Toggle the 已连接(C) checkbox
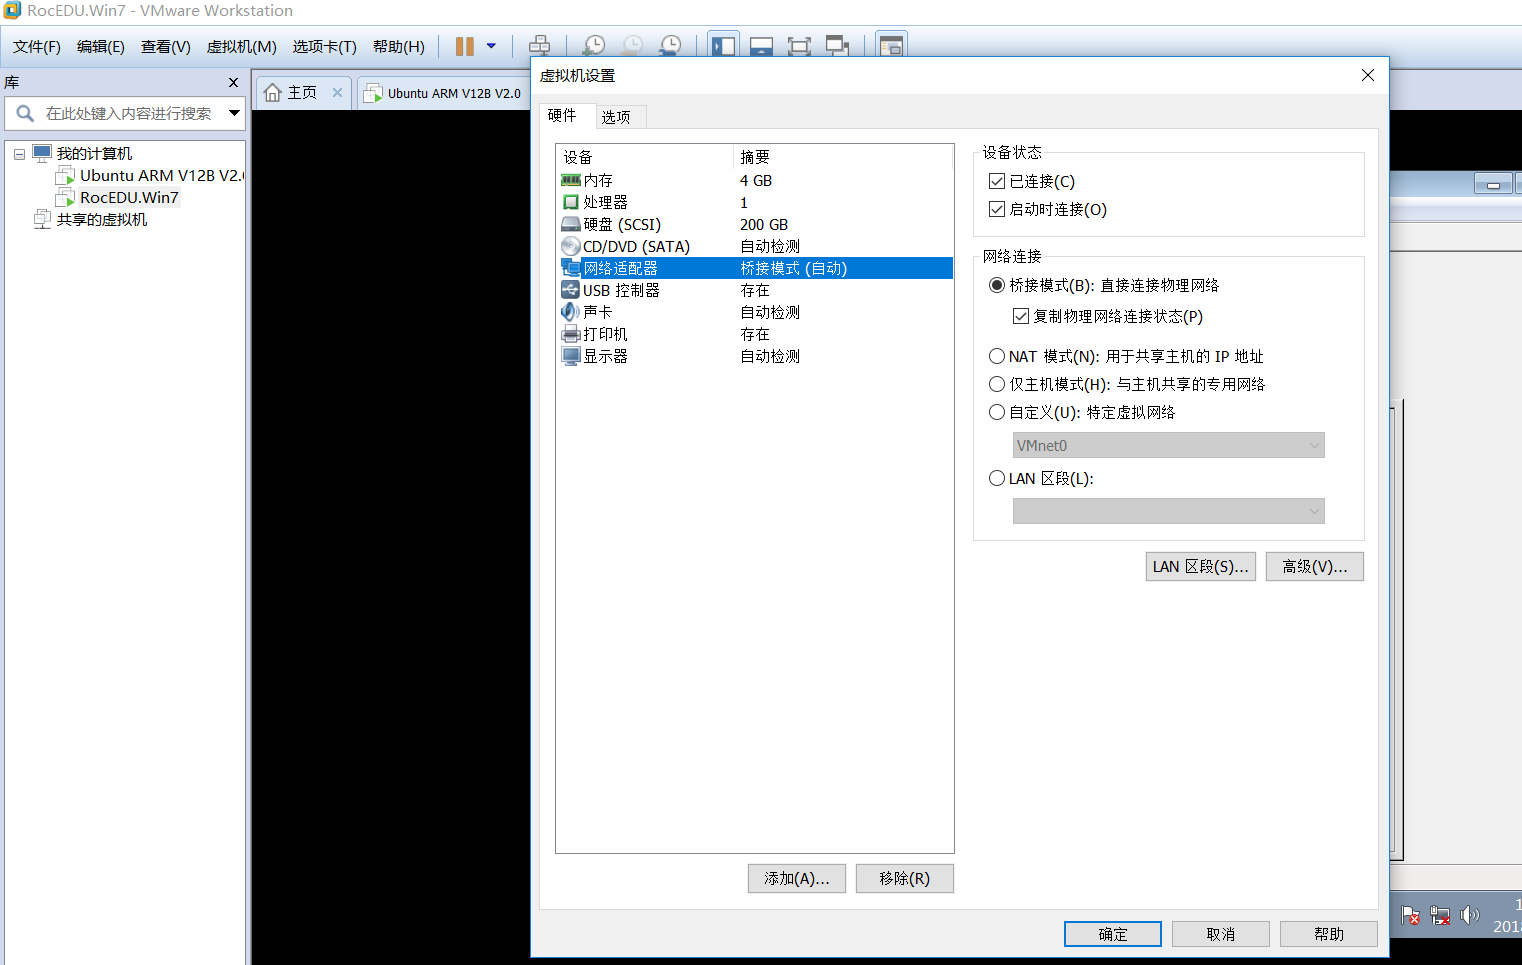Image resolution: width=1522 pixels, height=965 pixels. coord(996,181)
